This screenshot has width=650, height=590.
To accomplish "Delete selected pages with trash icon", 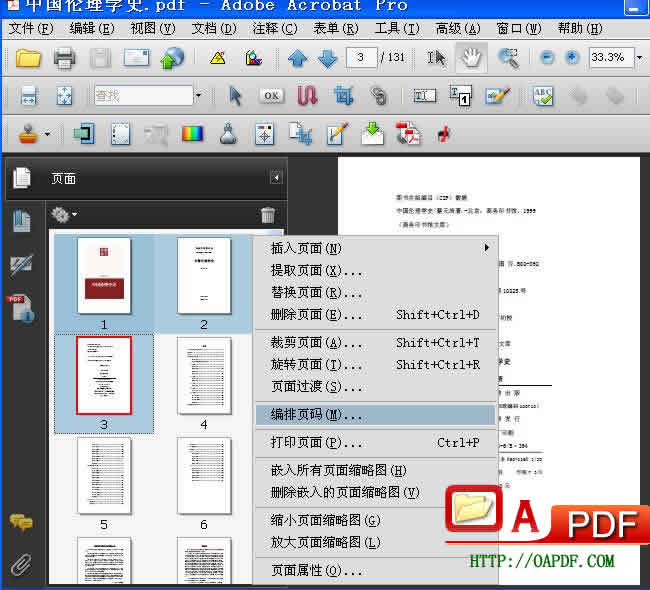I will click(268, 215).
